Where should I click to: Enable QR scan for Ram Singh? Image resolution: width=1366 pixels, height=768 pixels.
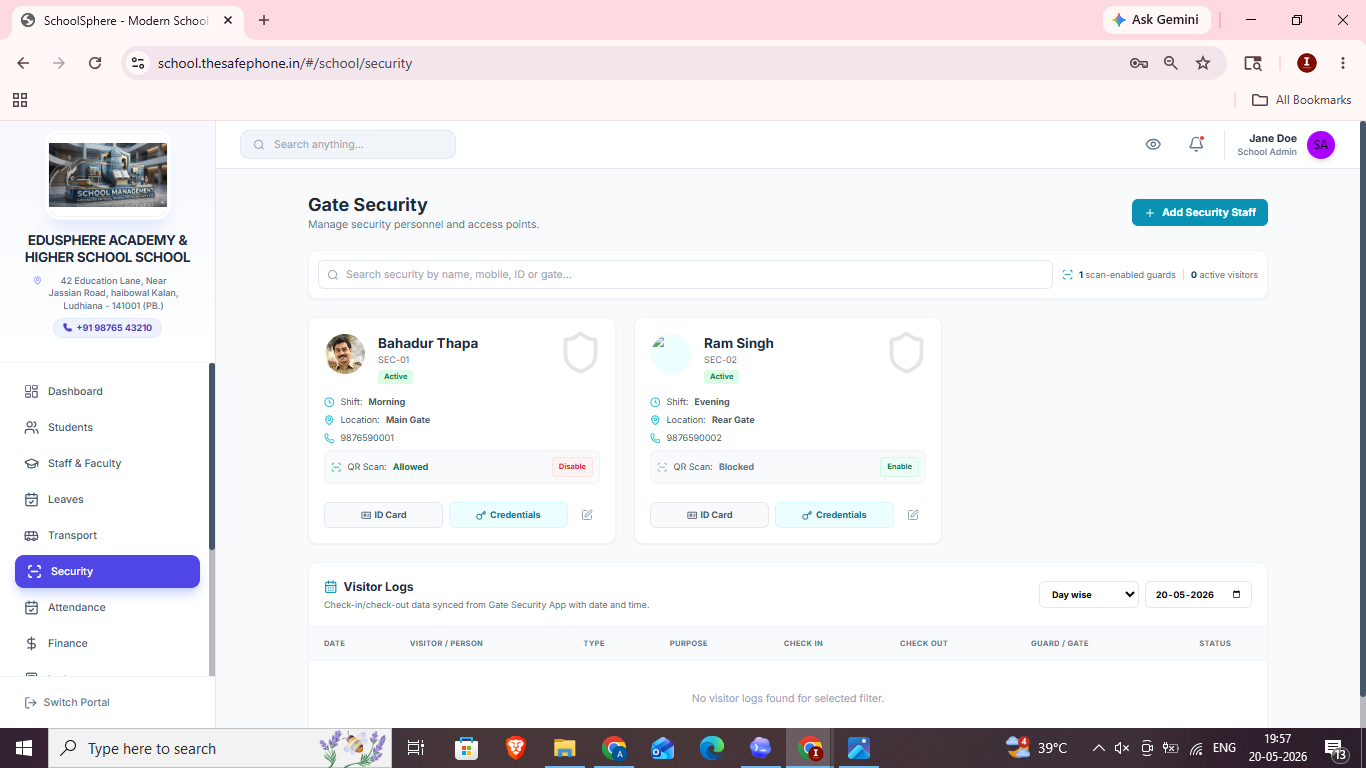899,467
